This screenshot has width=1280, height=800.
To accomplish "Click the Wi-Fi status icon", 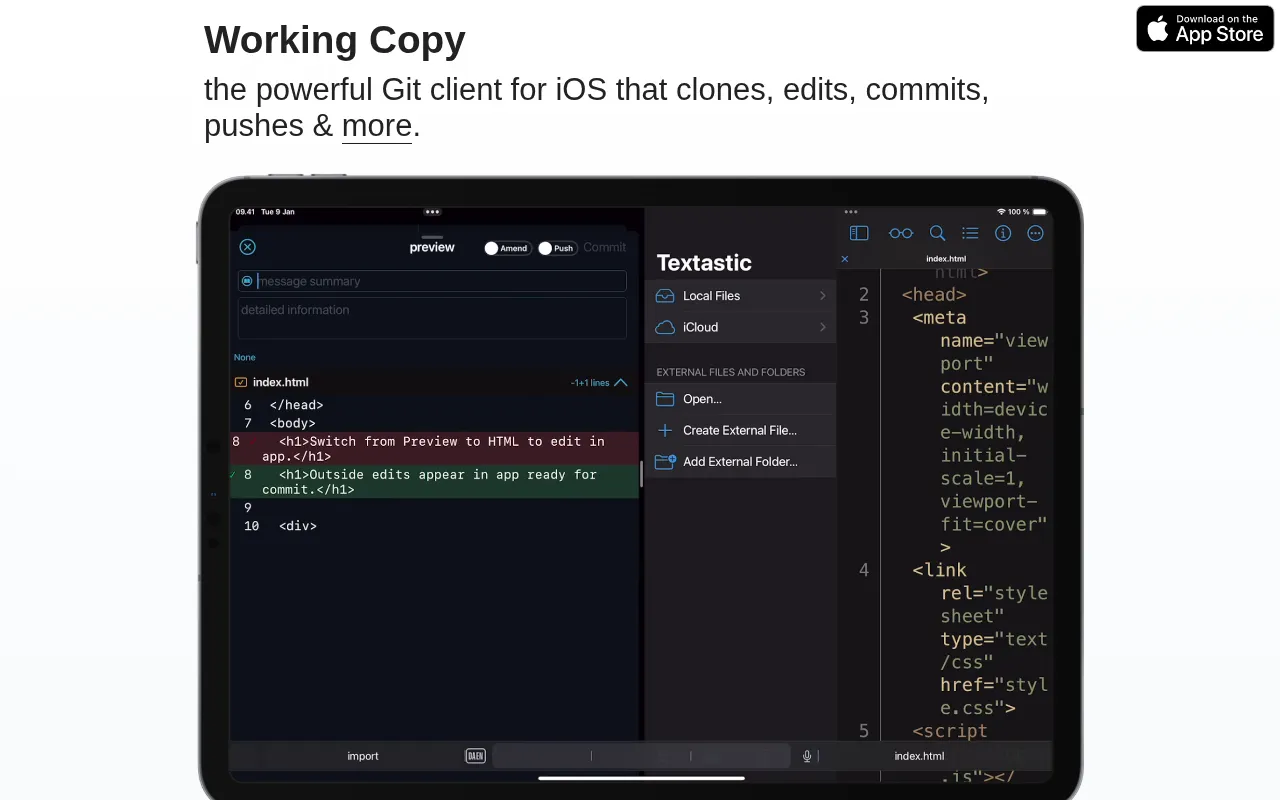I will [1001, 212].
